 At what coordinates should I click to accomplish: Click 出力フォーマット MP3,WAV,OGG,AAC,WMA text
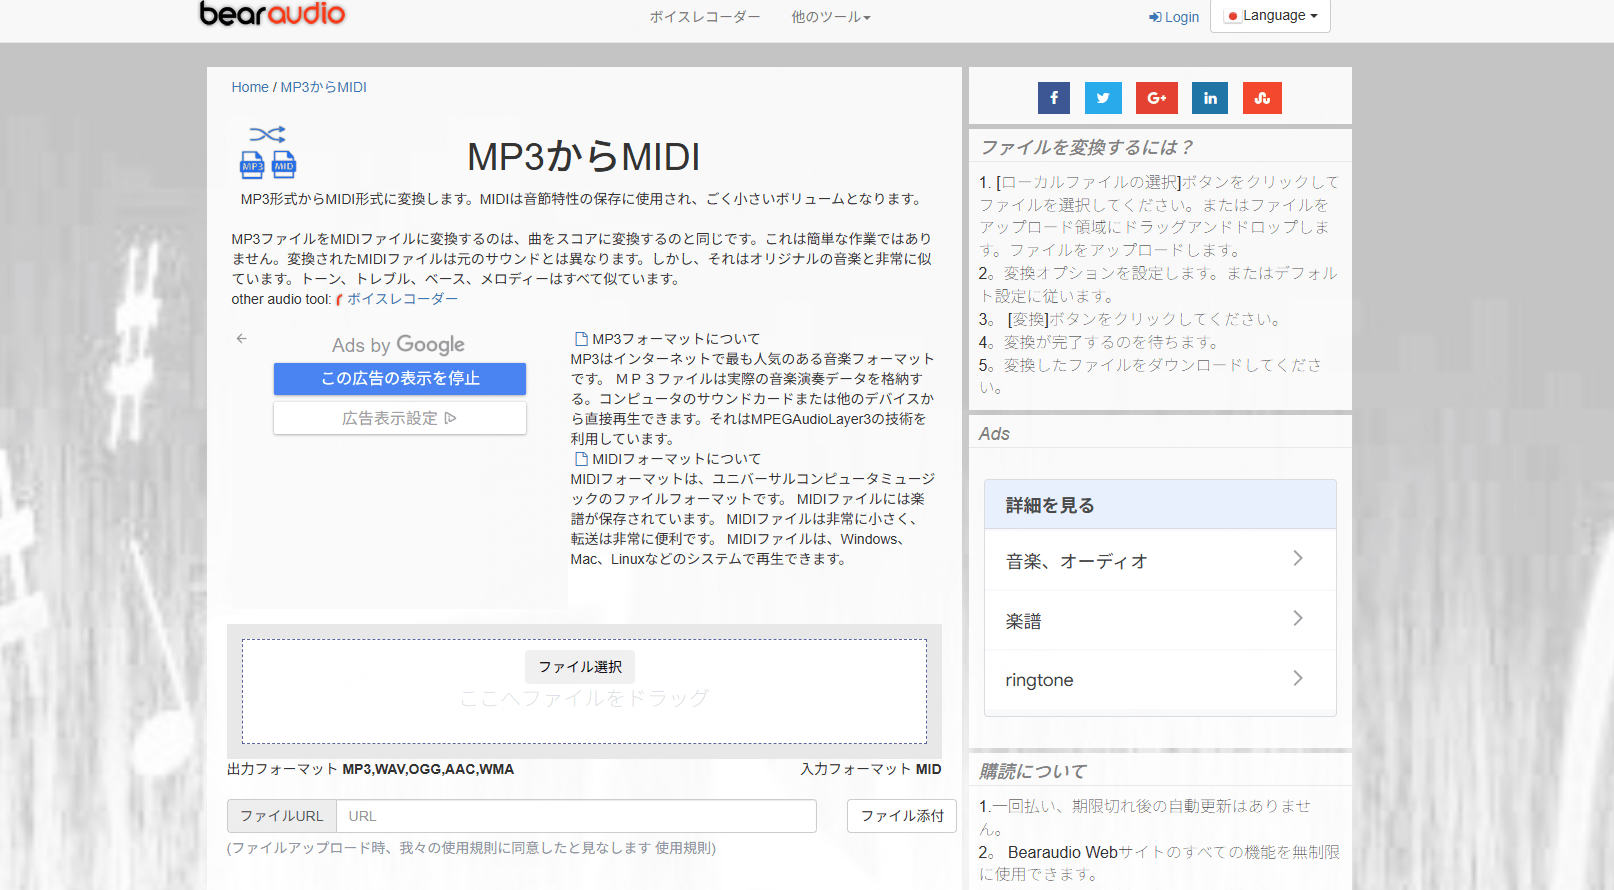point(370,769)
